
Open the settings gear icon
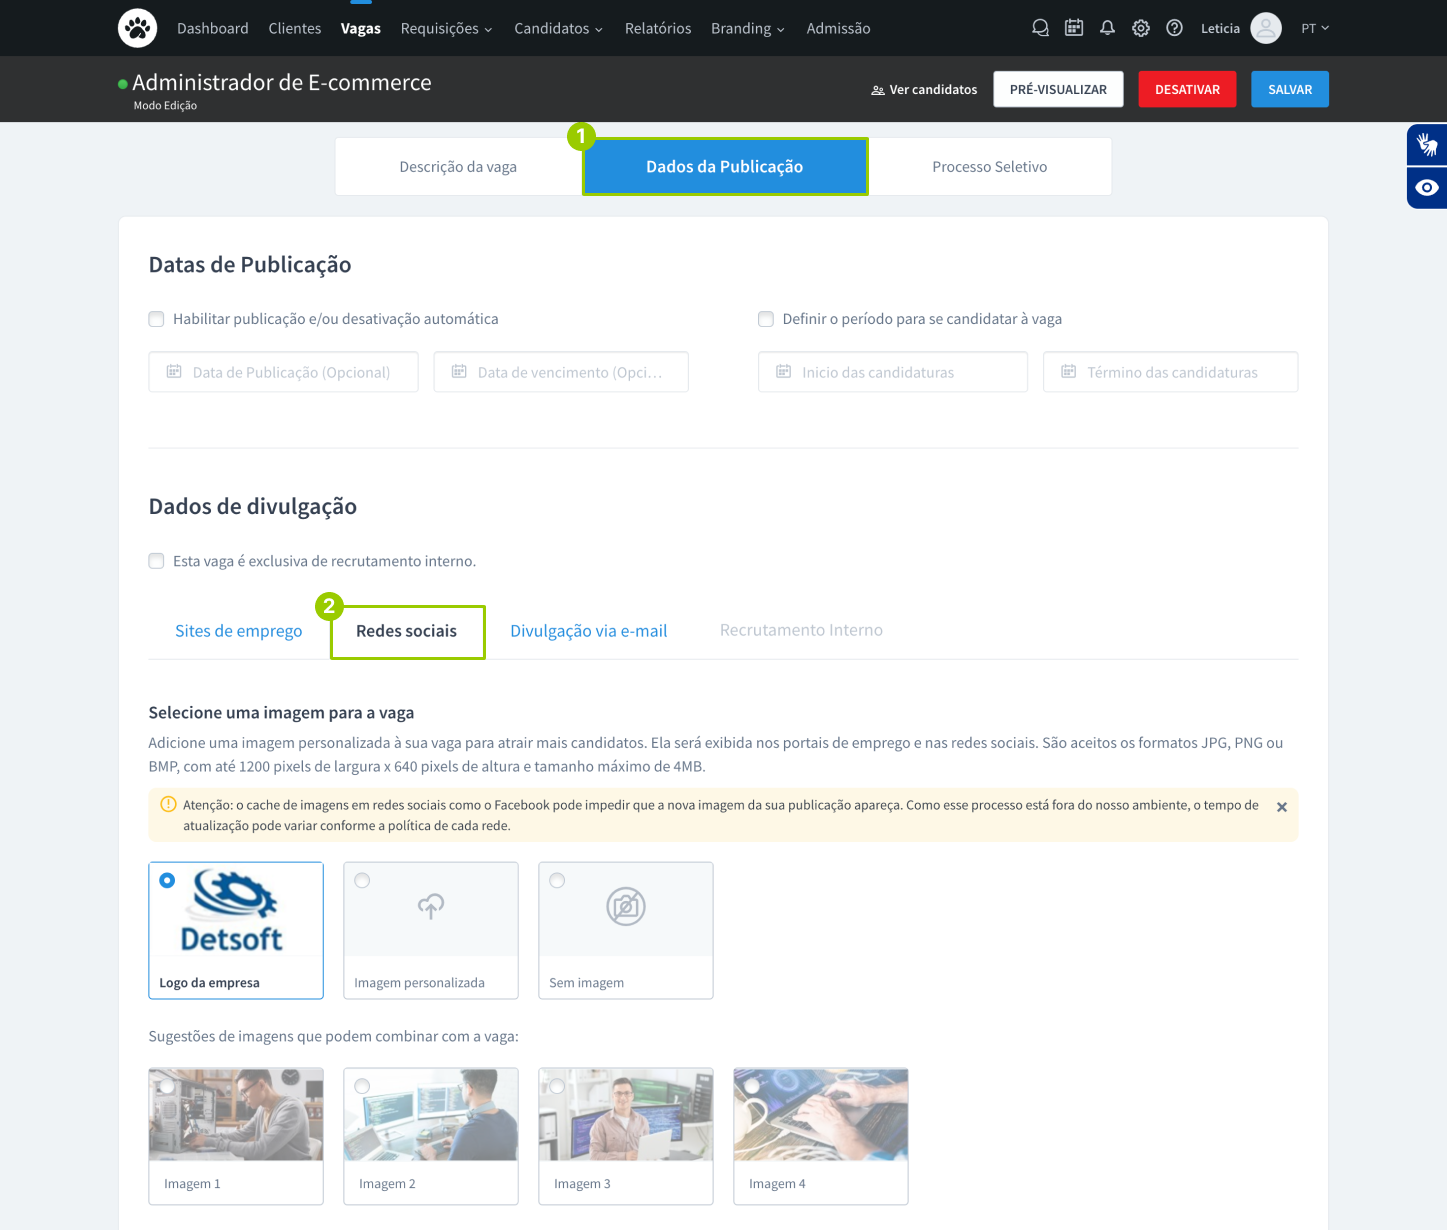[1141, 28]
